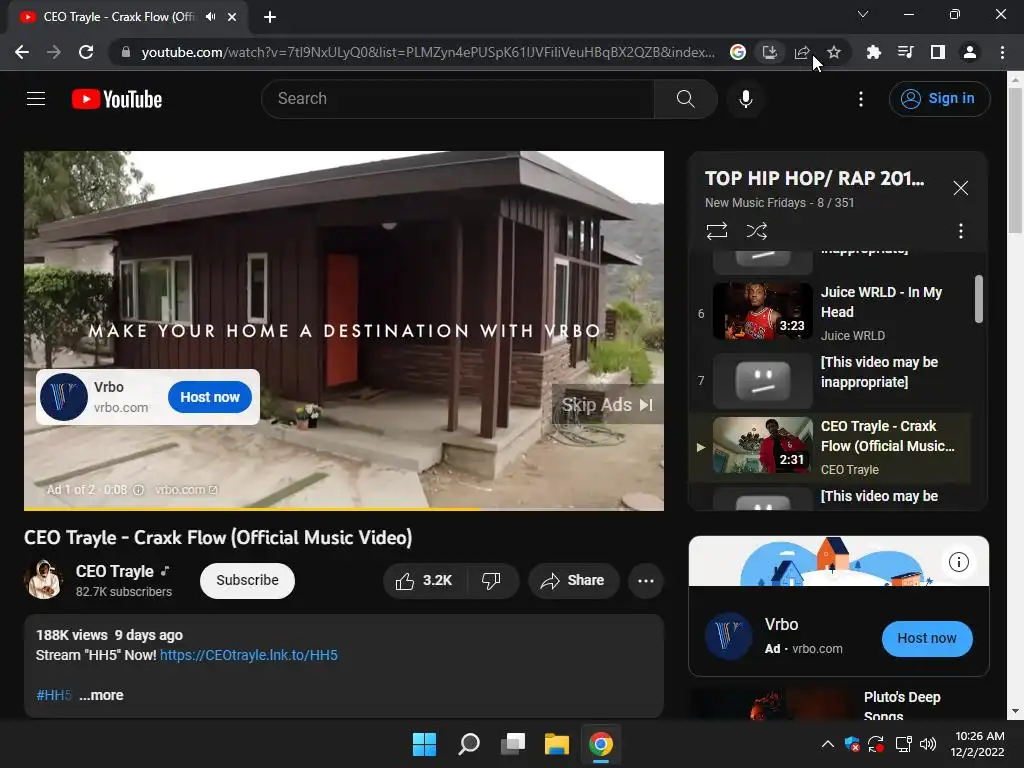Image resolution: width=1024 pixels, height=768 pixels.
Task: Open media controls icon in Chrome toolbar
Action: [906, 52]
